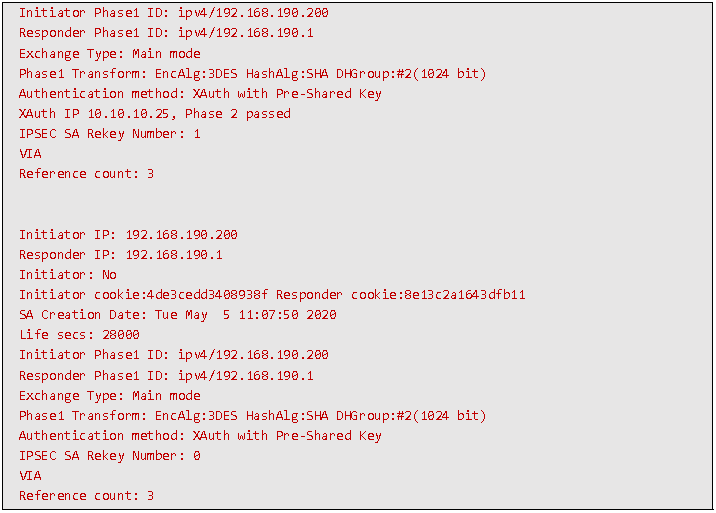This screenshot has height=513, width=716.
Task: Click the second Initiator Phase1 ID line
Action: (x=174, y=355)
